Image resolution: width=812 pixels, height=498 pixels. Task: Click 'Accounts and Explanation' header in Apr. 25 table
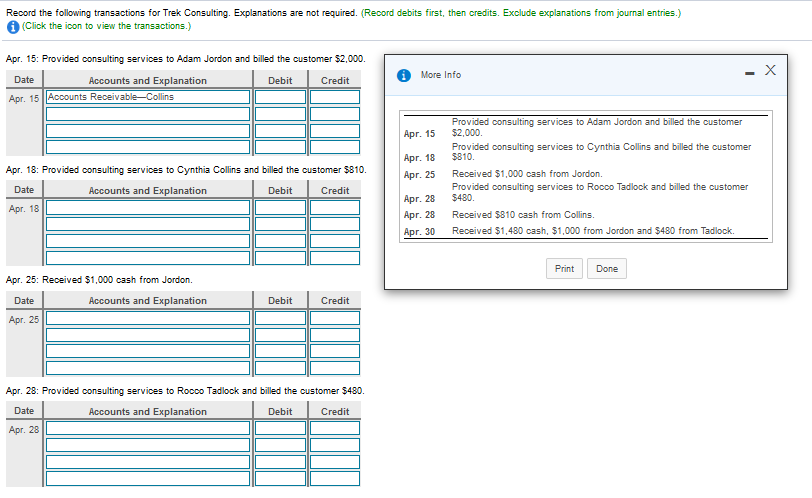click(x=148, y=301)
